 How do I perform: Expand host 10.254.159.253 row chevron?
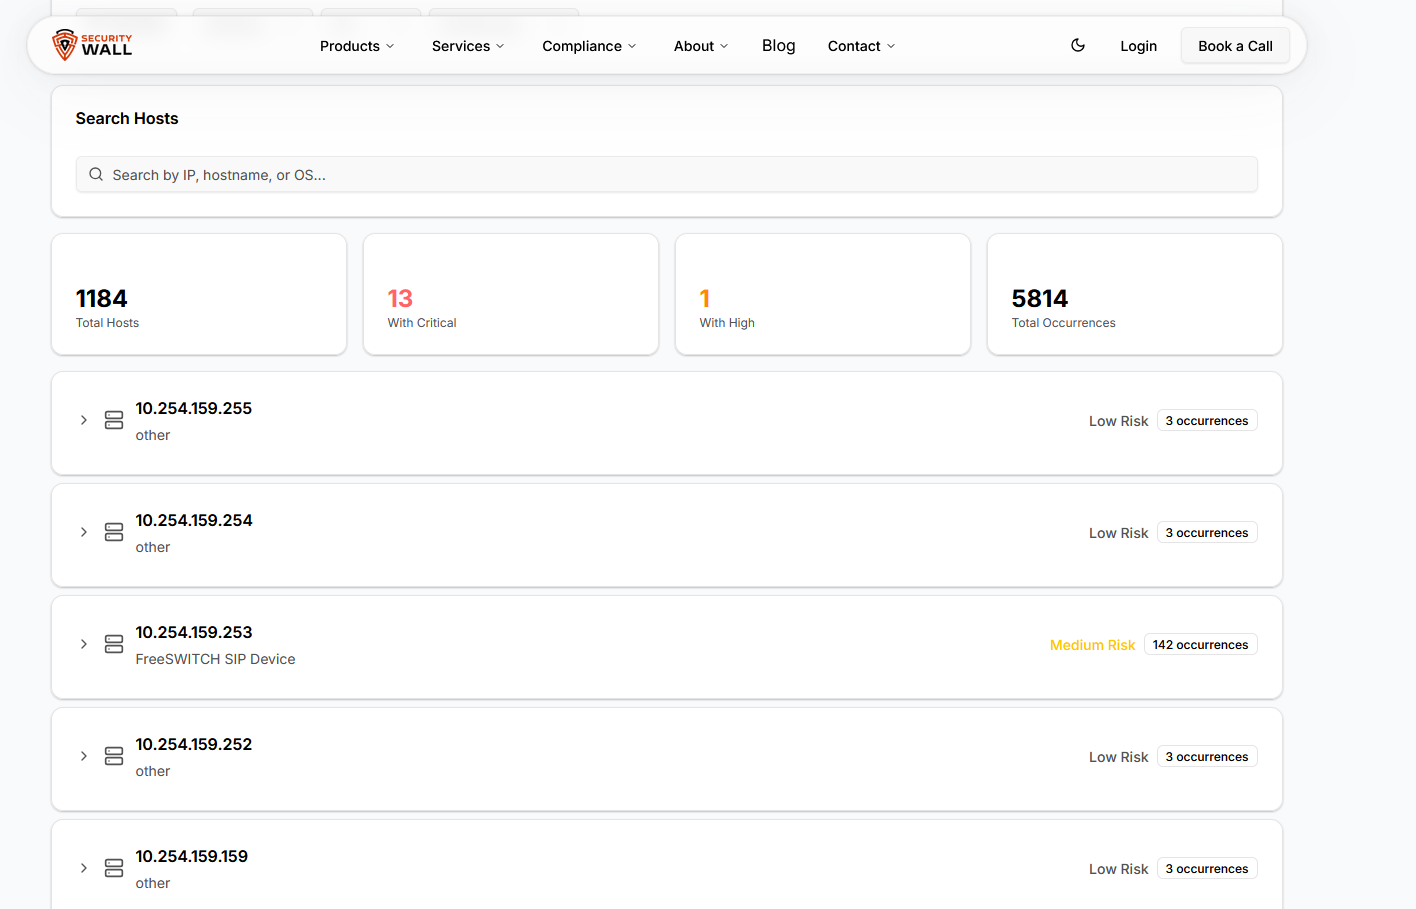pyautogui.click(x=84, y=644)
